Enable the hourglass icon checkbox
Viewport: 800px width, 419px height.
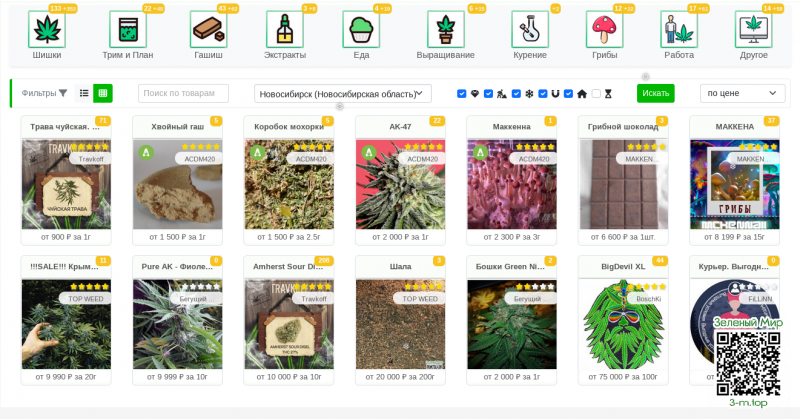tap(596, 94)
